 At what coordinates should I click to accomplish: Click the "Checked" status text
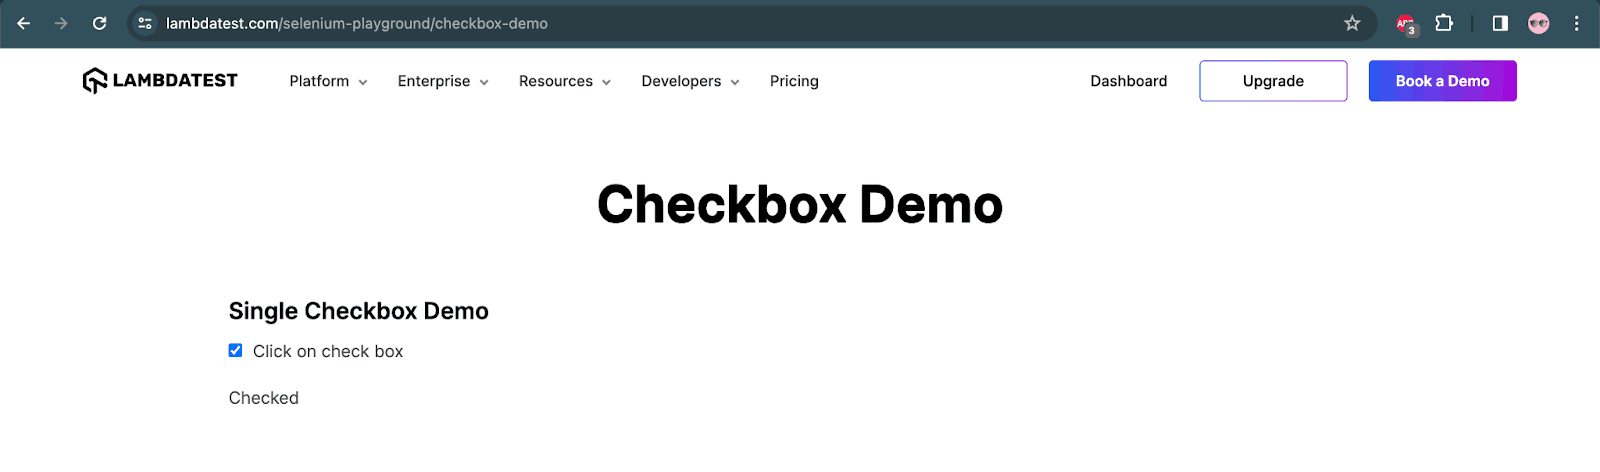(x=264, y=398)
